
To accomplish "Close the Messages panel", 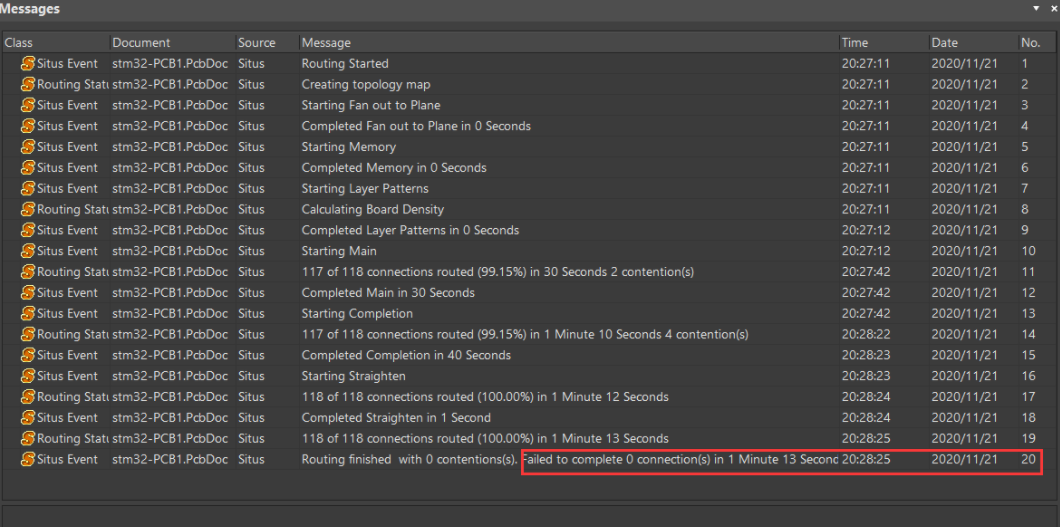I will click(x=1054, y=8).
